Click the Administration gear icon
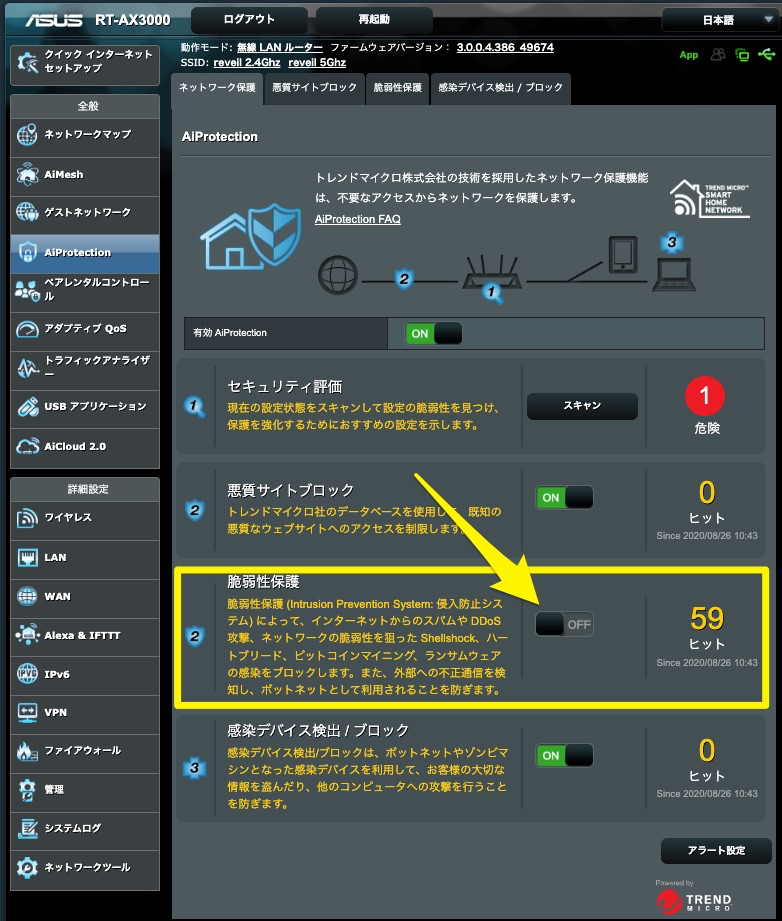 tap(27, 789)
